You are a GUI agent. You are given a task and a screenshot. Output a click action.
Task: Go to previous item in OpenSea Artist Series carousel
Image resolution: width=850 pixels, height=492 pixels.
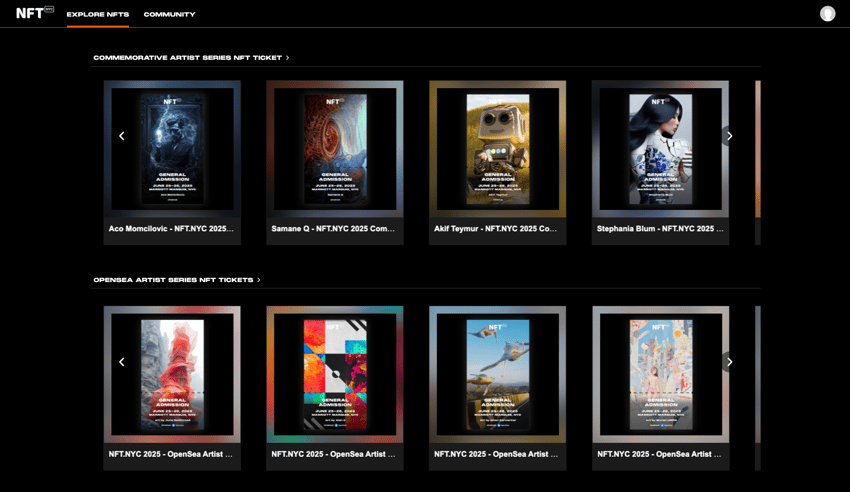pyautogui.click(x=121, y=361)
